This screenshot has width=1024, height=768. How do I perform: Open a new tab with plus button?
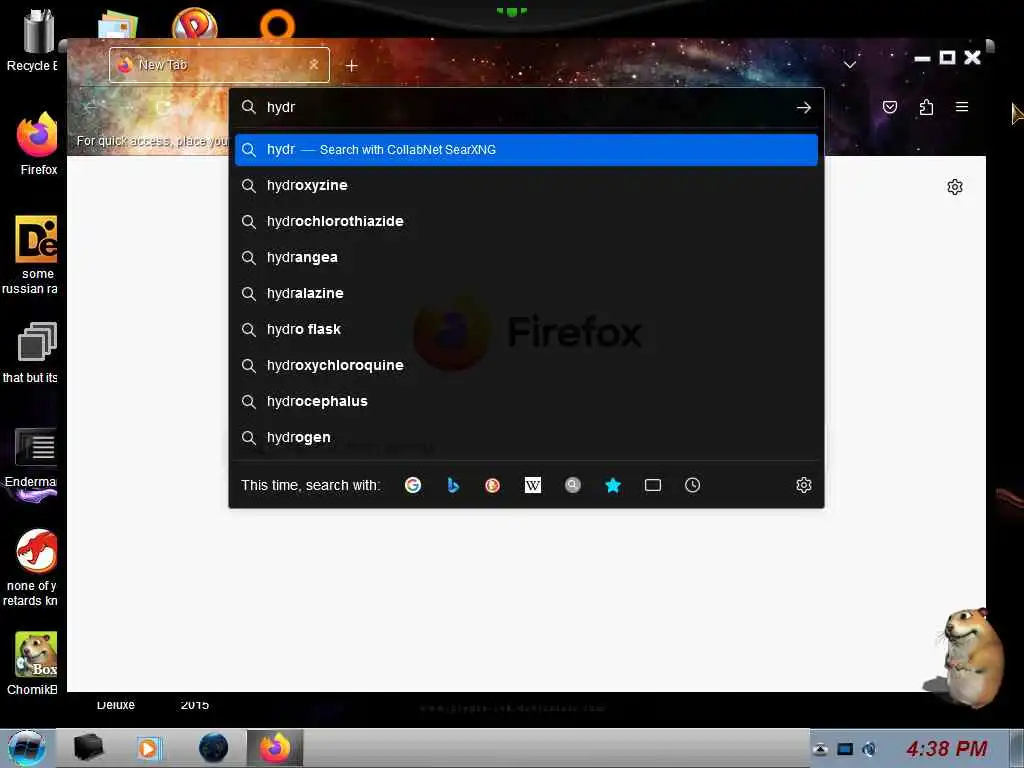(x=351, y=66)
